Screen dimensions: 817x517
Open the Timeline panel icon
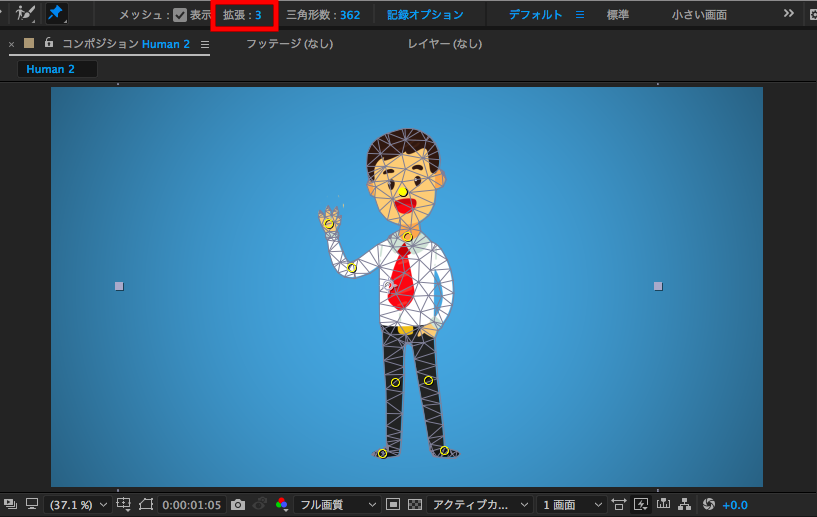click(x=663, y=503)
